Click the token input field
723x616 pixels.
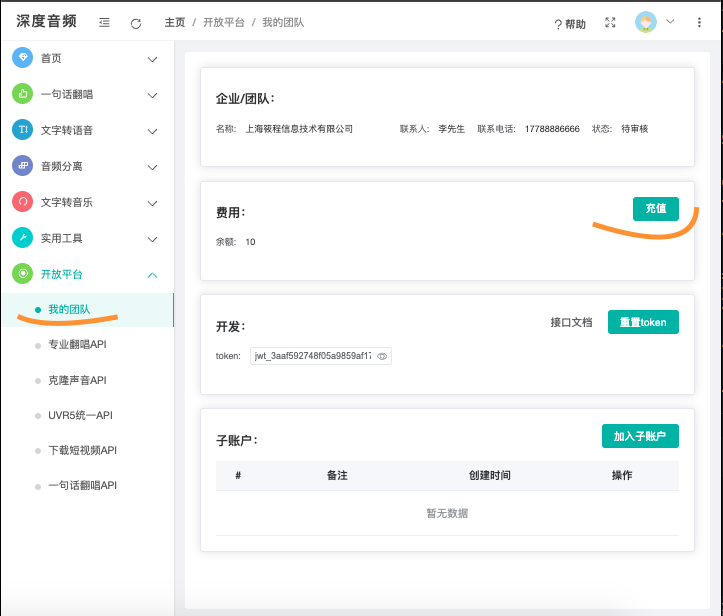pos(320,356)
